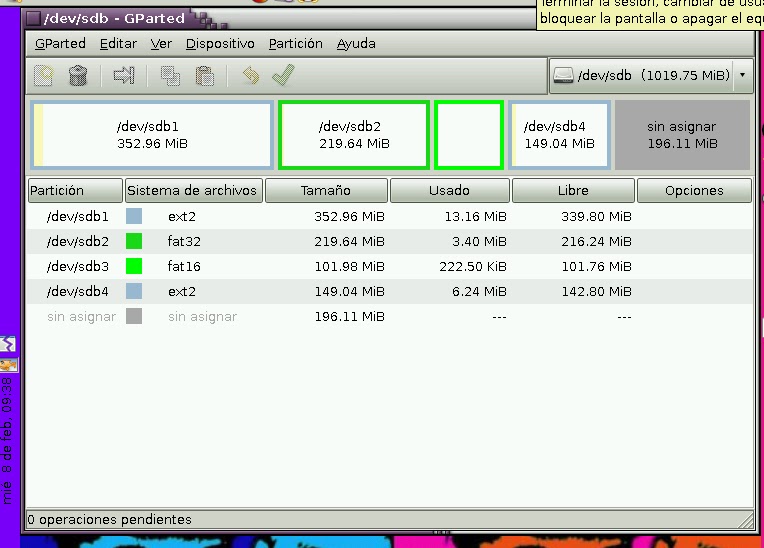Click the 222.50 KiB used value

pyautogui.click(x=473, y=266)
